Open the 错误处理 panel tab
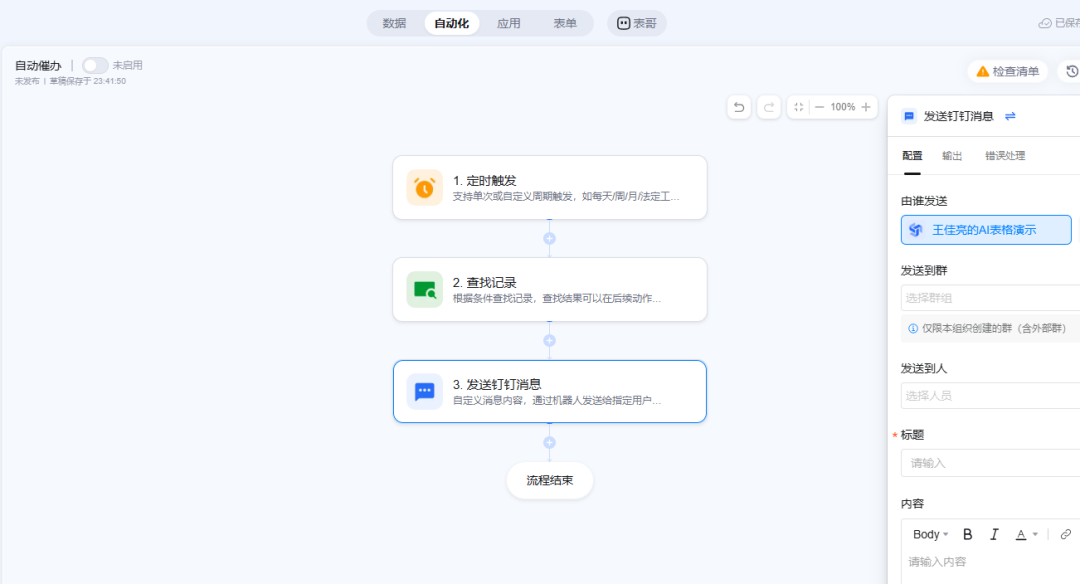The height and width of the screenshot is (584, 1080). click(x=1005, y=156)
